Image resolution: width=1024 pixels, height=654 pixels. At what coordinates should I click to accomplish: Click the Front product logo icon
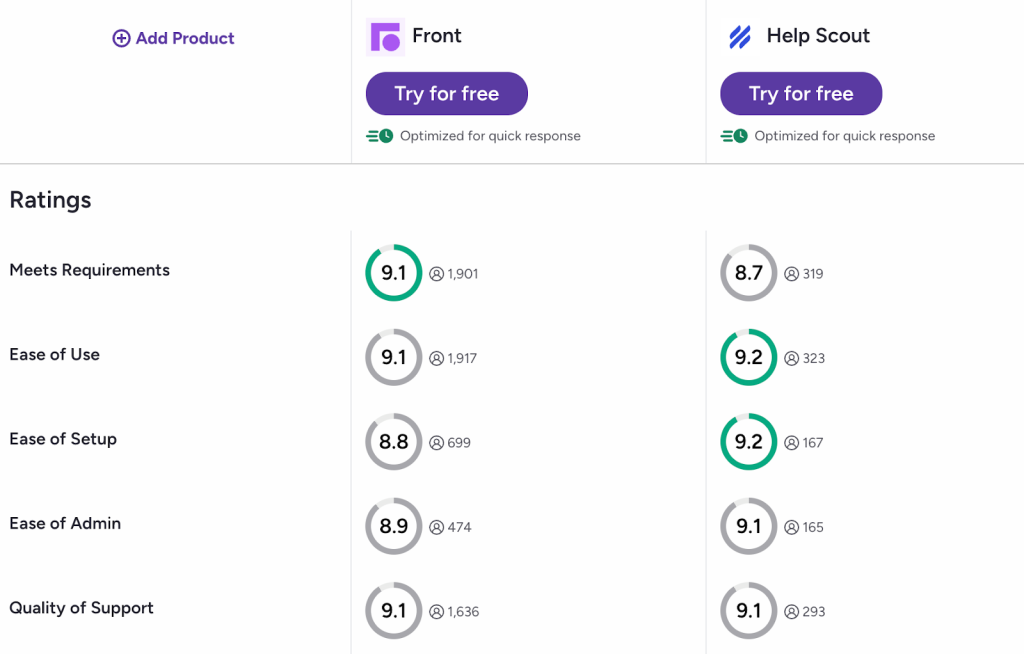[383, 35]
